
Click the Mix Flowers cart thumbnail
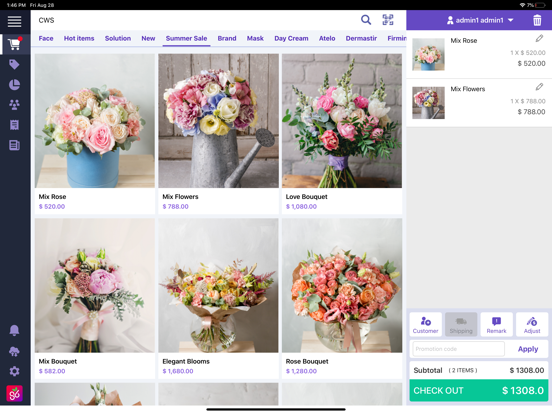(x=428, y=103)
